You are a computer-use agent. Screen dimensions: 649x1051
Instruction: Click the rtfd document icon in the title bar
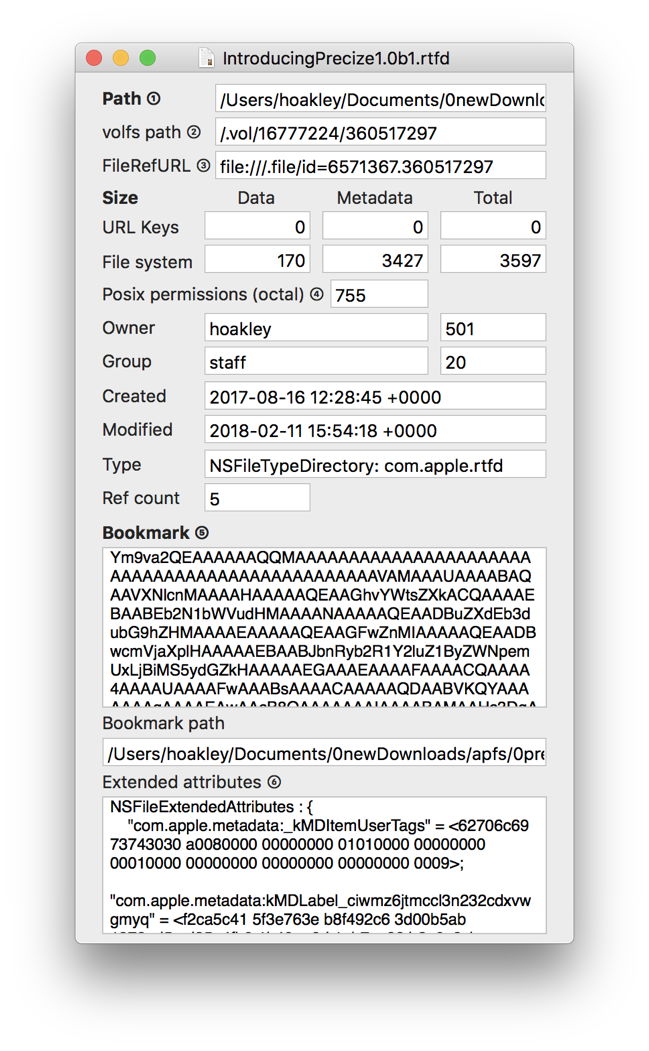point(207,58)
